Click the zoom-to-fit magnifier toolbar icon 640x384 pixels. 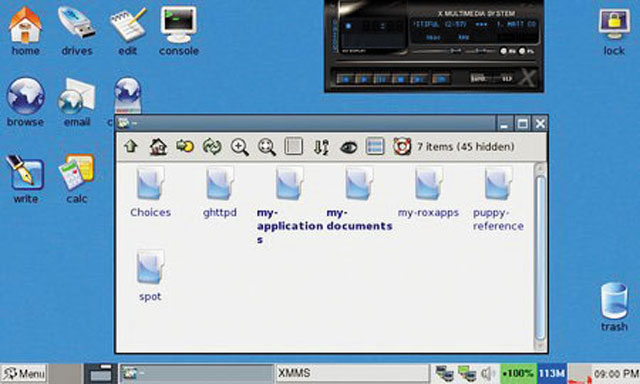(x=267, y=147)
